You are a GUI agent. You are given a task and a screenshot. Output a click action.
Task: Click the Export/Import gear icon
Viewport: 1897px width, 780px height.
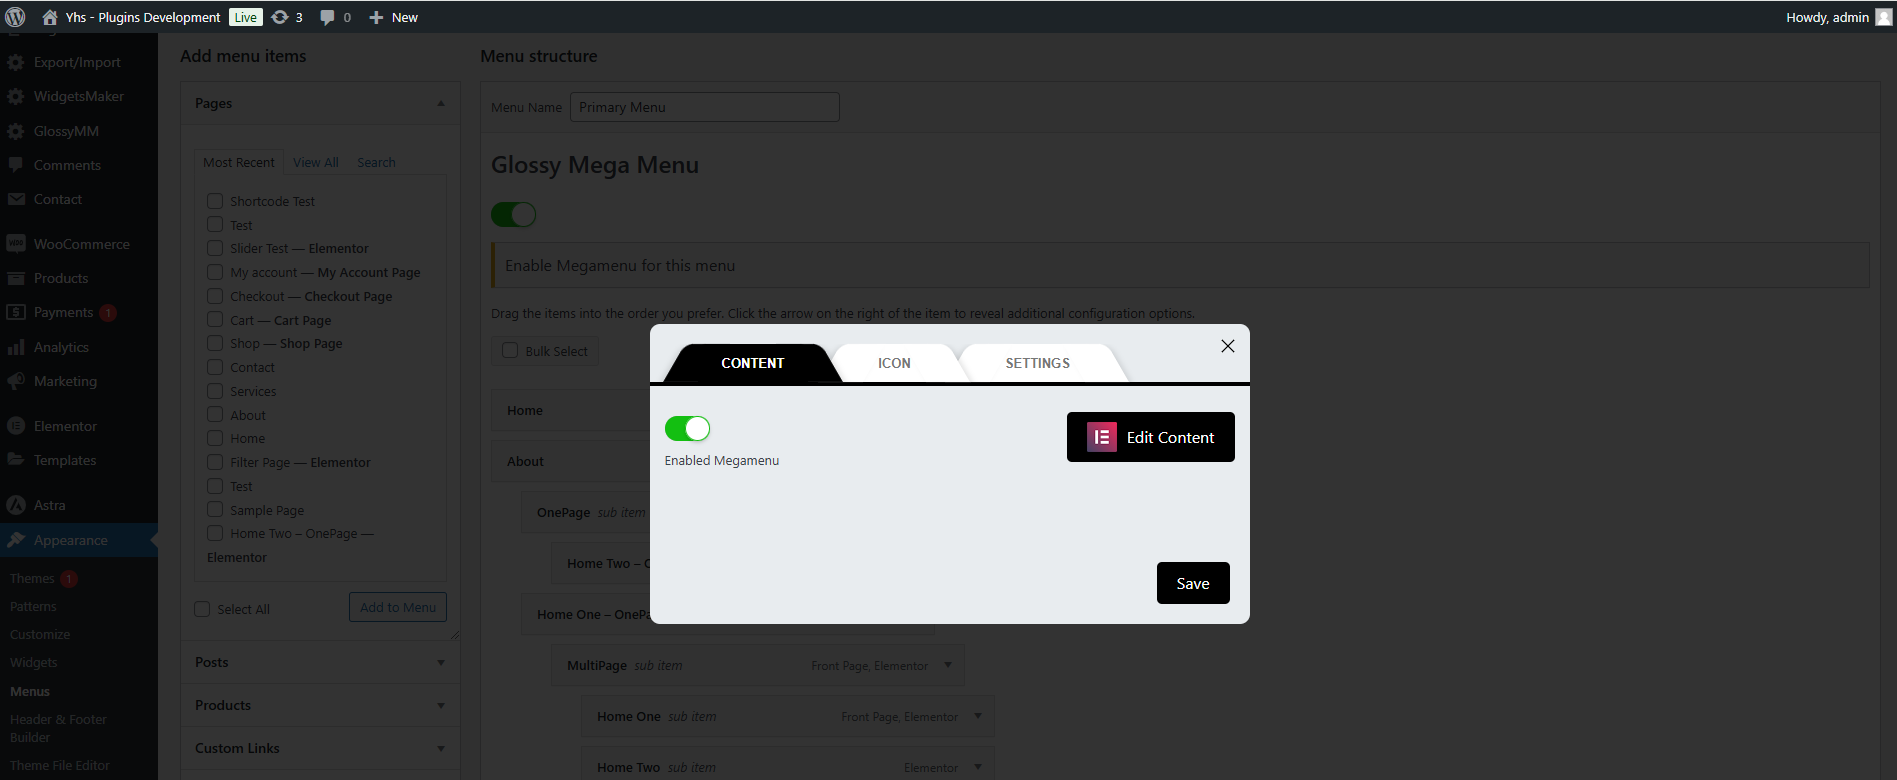16,62
